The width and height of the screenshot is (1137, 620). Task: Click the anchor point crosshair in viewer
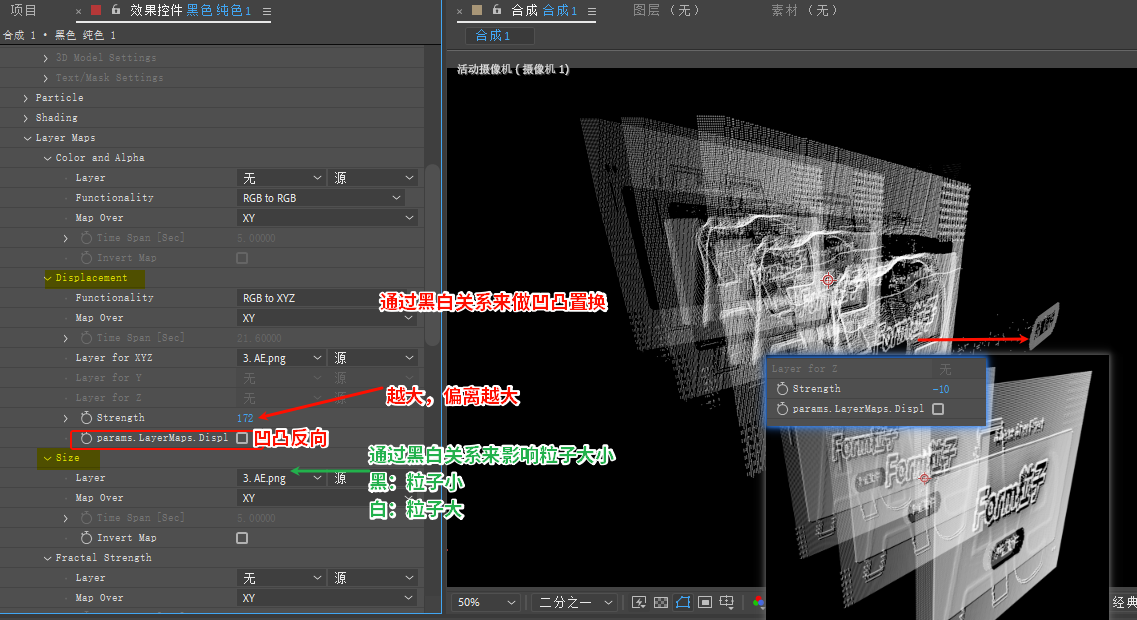828,280
